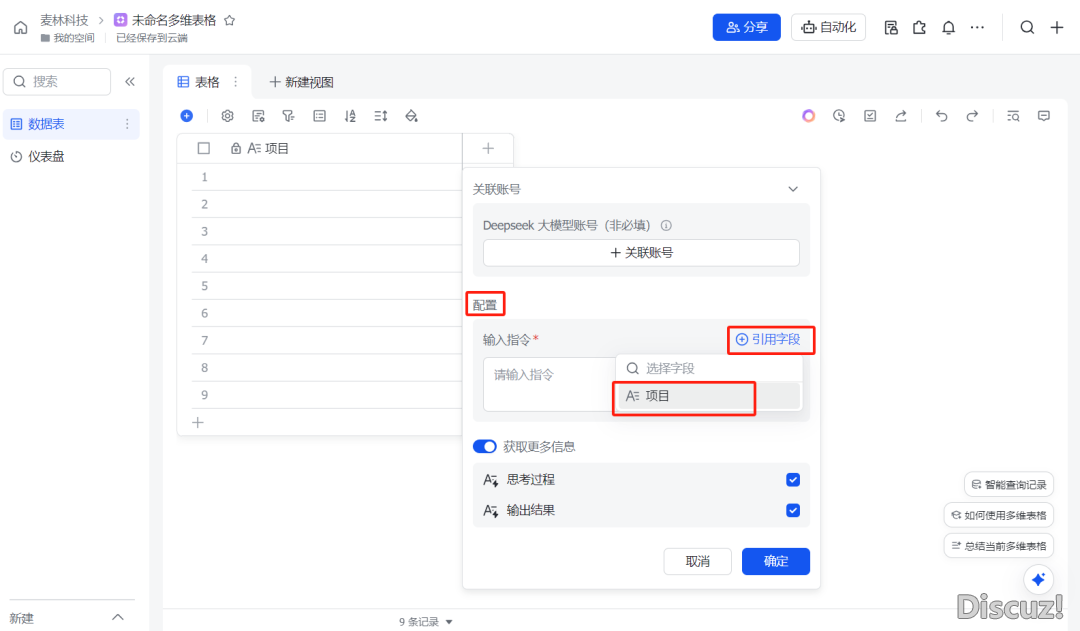Click the Deepseek account info icon
Viewport: 1080px width, 631px height.
pyautogui.click(x=666, y=225)
